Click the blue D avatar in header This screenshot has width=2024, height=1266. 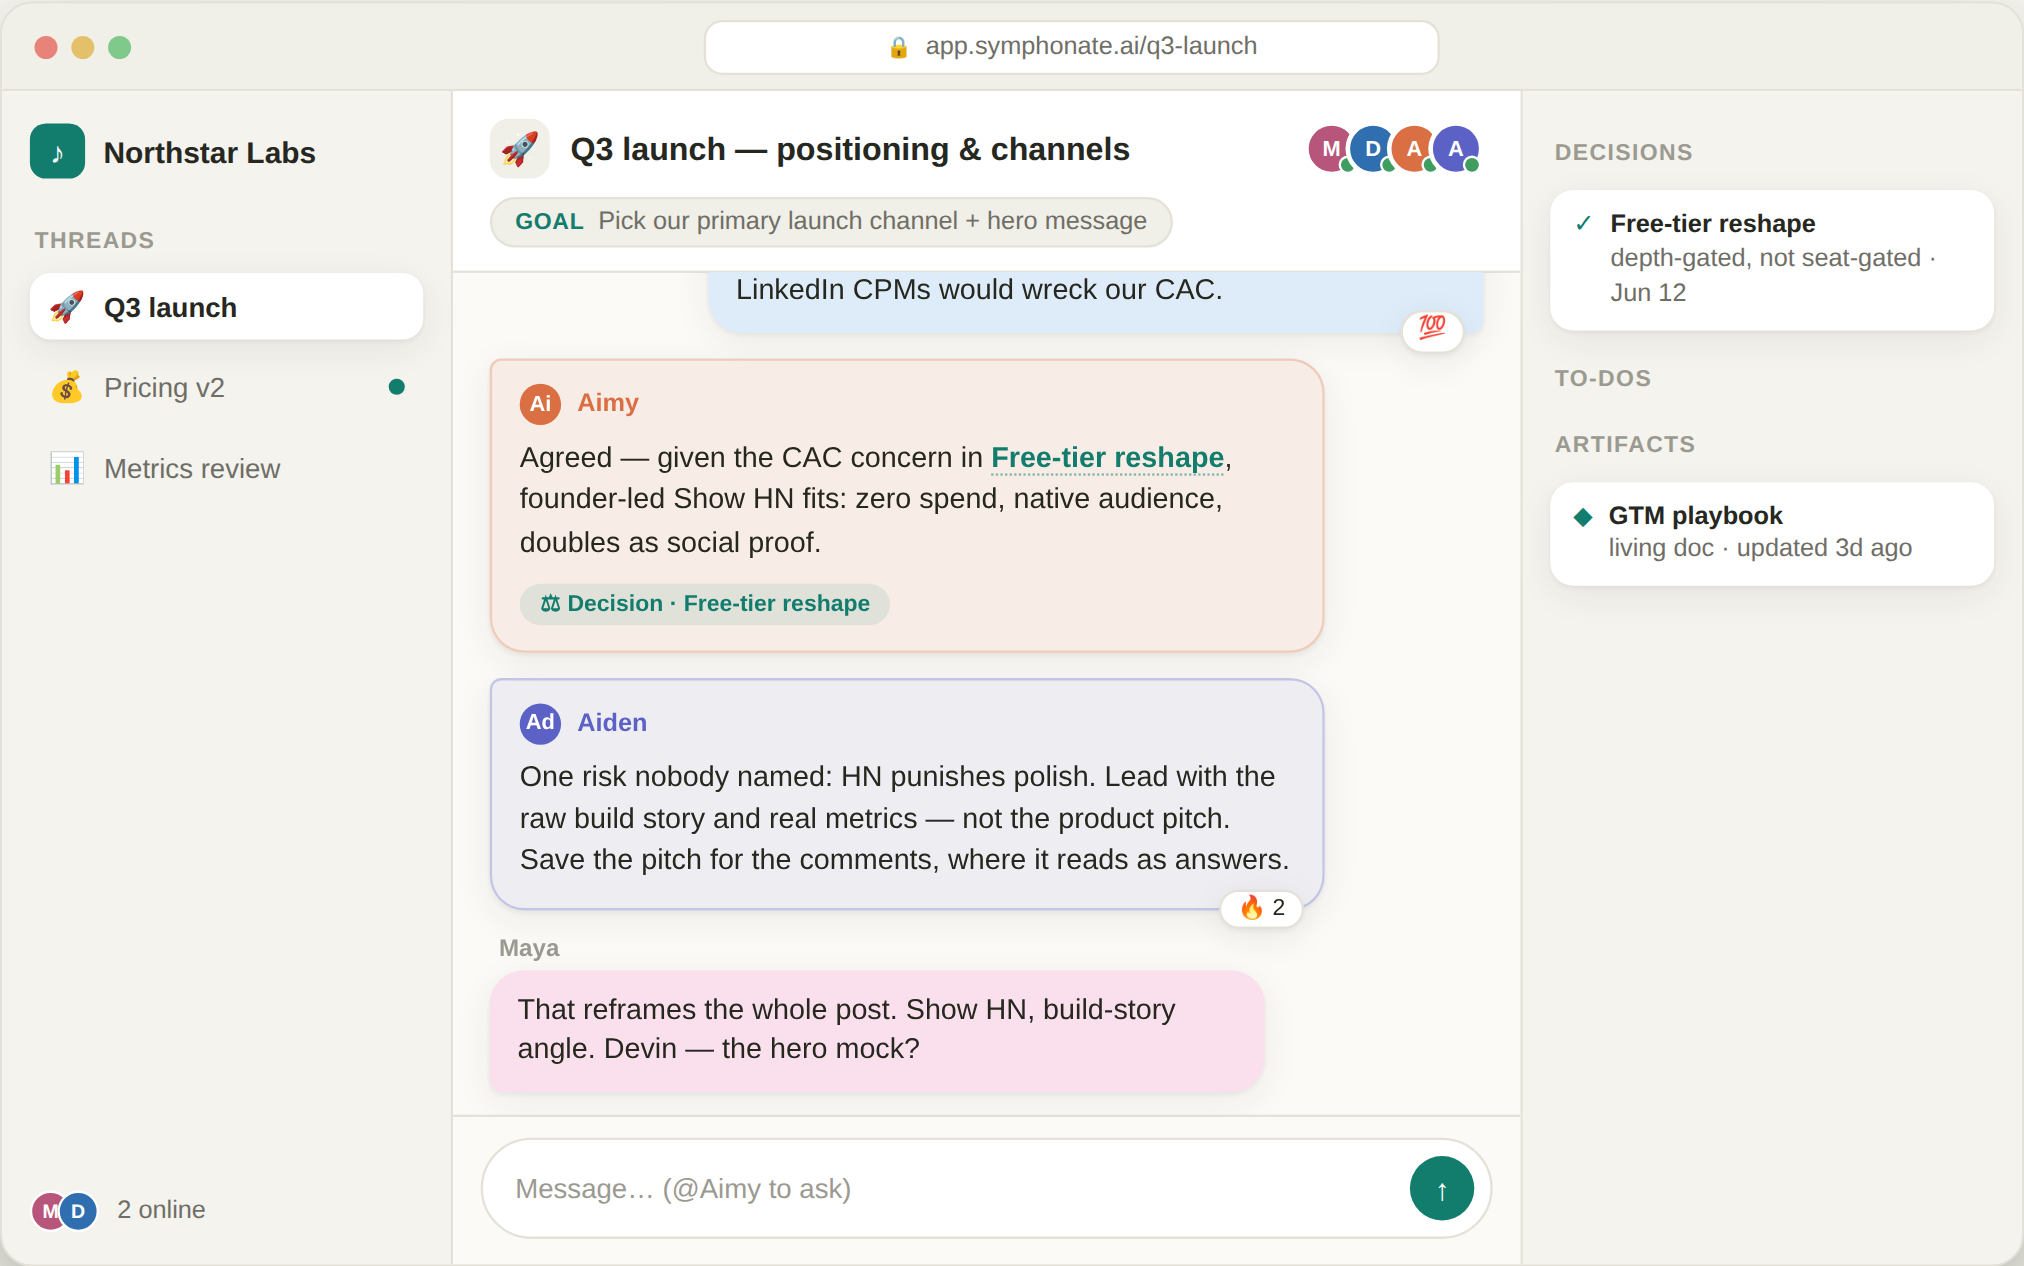(1373, 149)
